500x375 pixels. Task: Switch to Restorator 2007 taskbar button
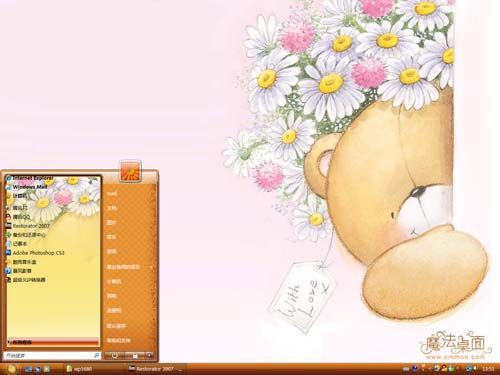[x=155, y=369]
